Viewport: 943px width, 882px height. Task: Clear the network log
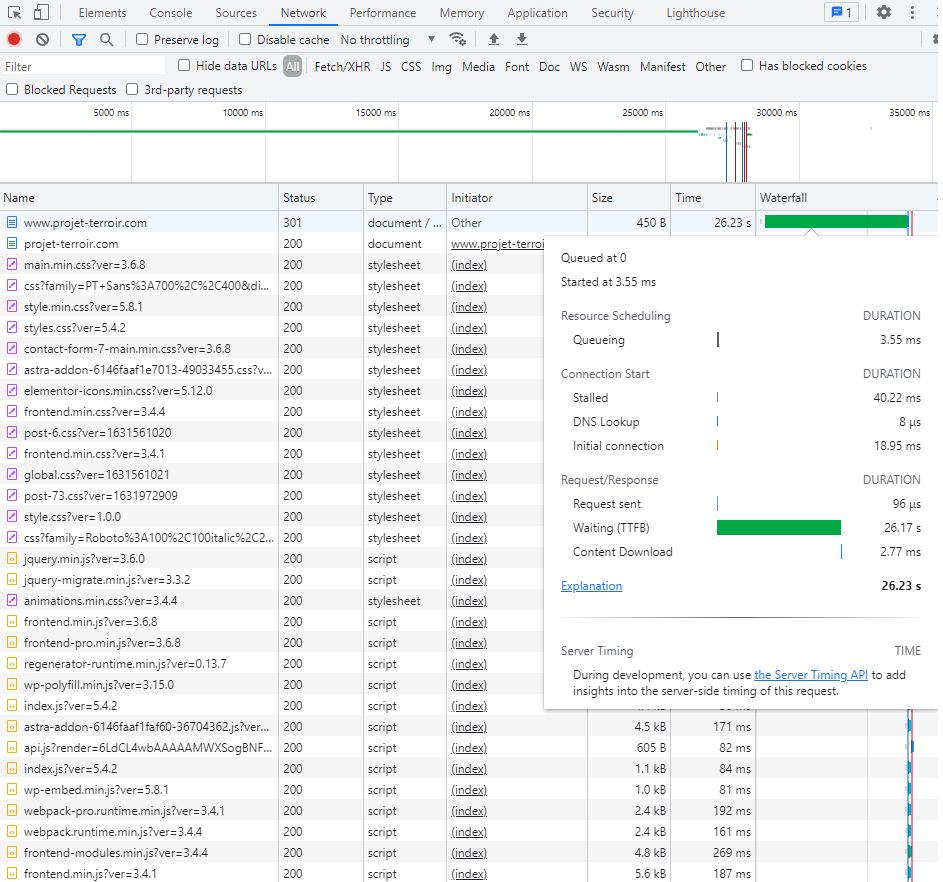pos(42,40)
